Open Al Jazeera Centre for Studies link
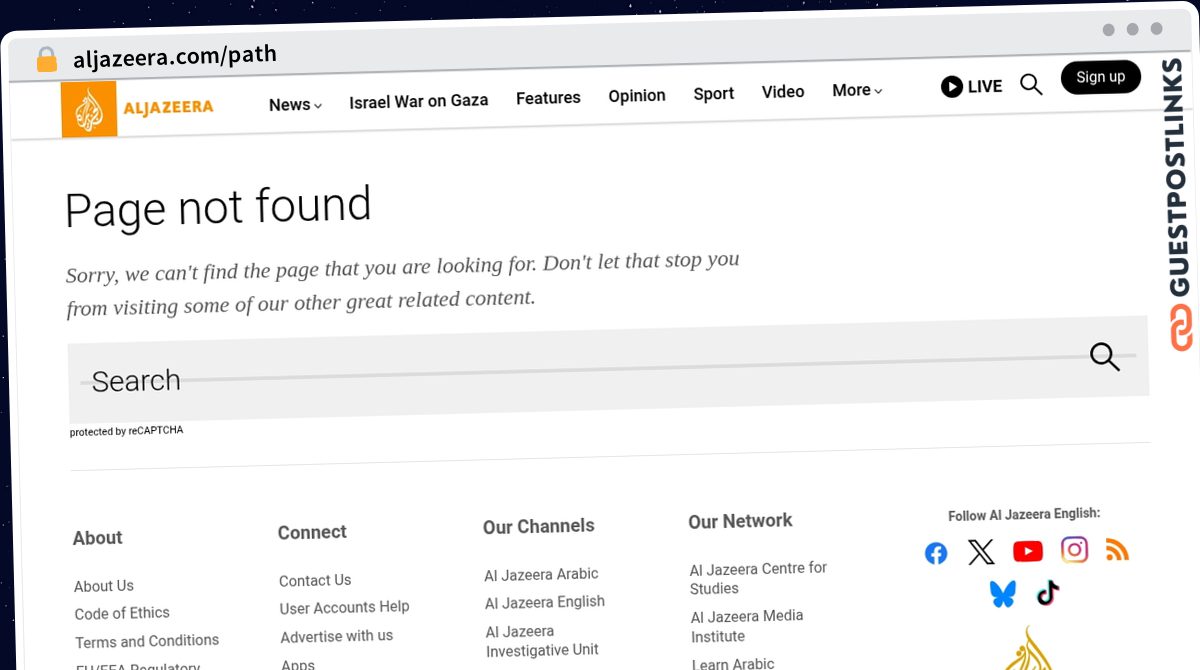Viewport: 1200px width, 670px height. (x=758, y=578)
